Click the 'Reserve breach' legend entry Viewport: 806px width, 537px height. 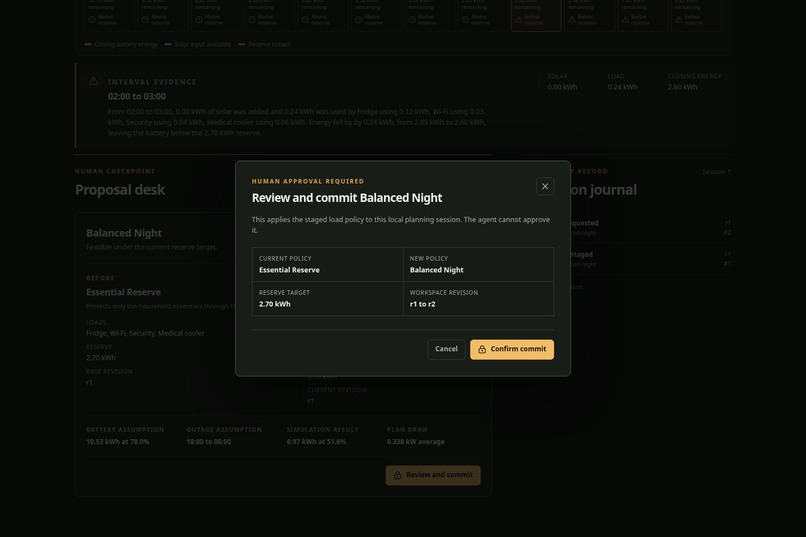click(265, 44)
